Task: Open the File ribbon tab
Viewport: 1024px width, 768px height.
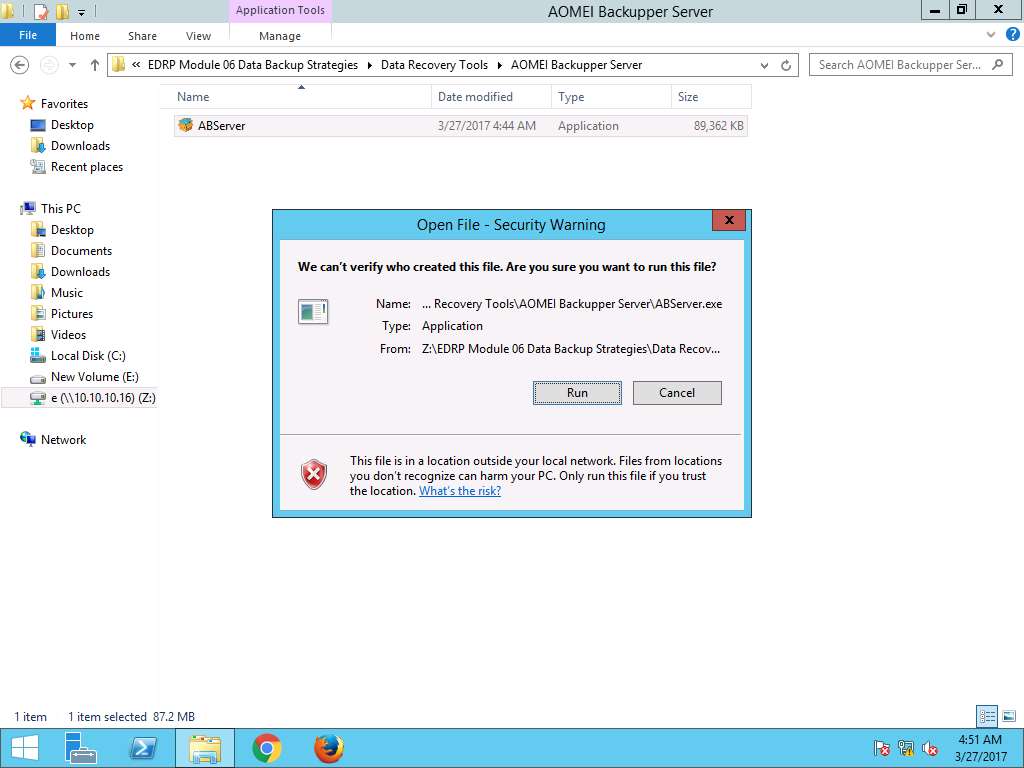Action: 27,35
